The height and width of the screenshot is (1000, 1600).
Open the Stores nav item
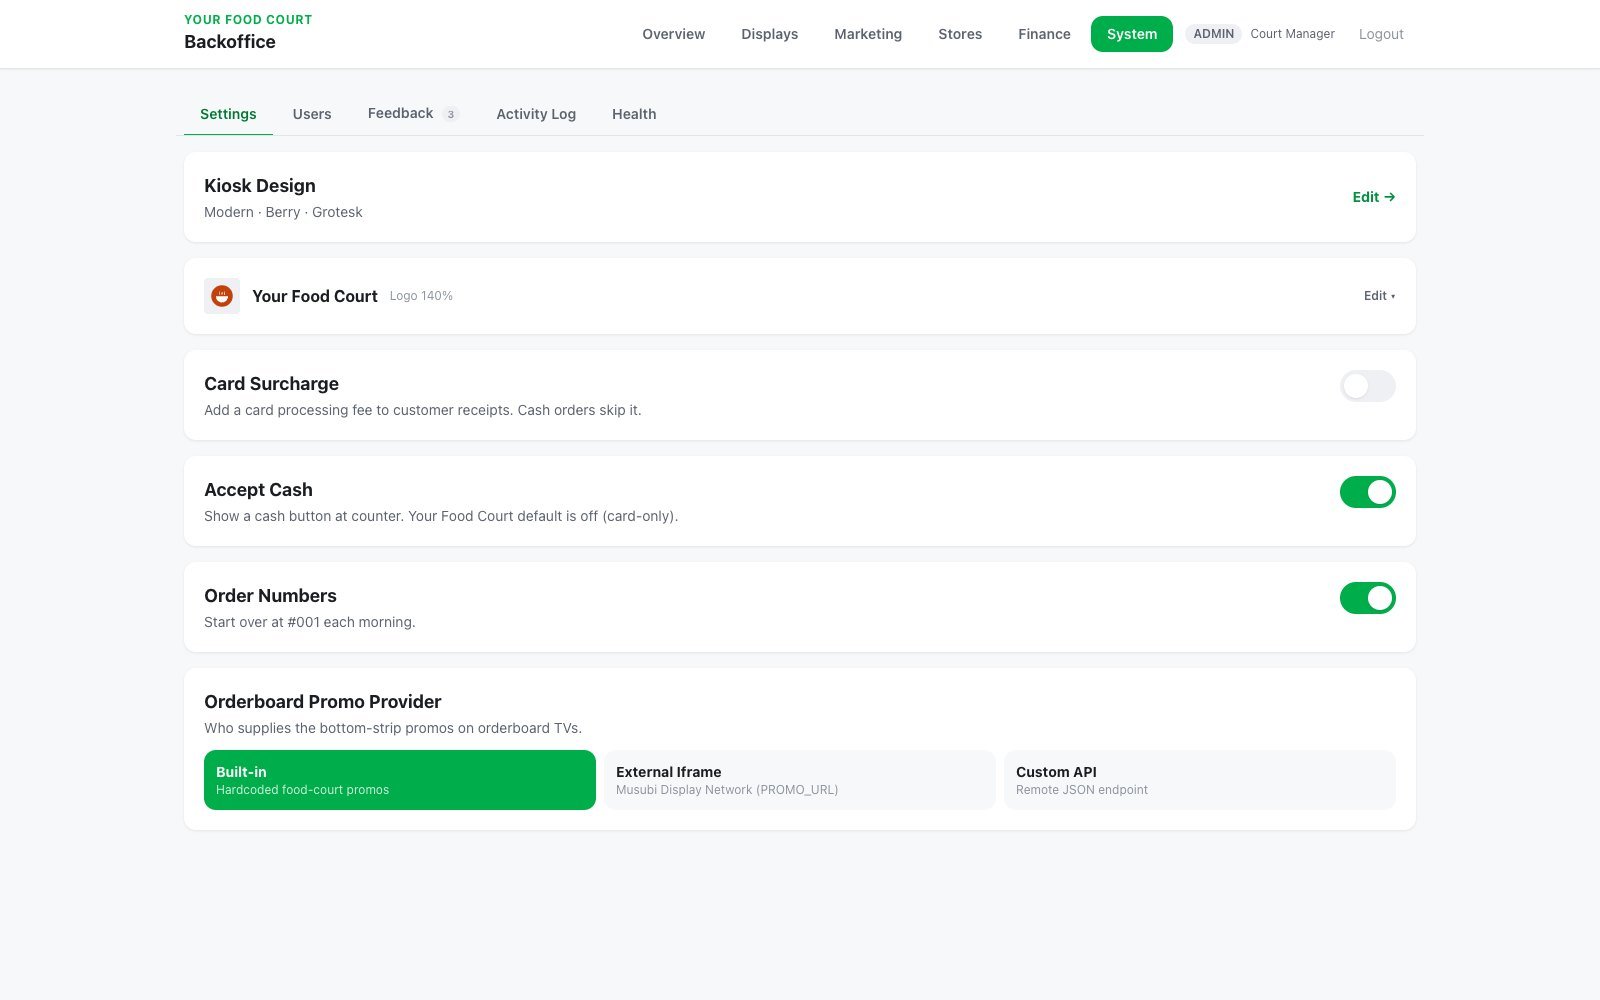coord(960,34)
